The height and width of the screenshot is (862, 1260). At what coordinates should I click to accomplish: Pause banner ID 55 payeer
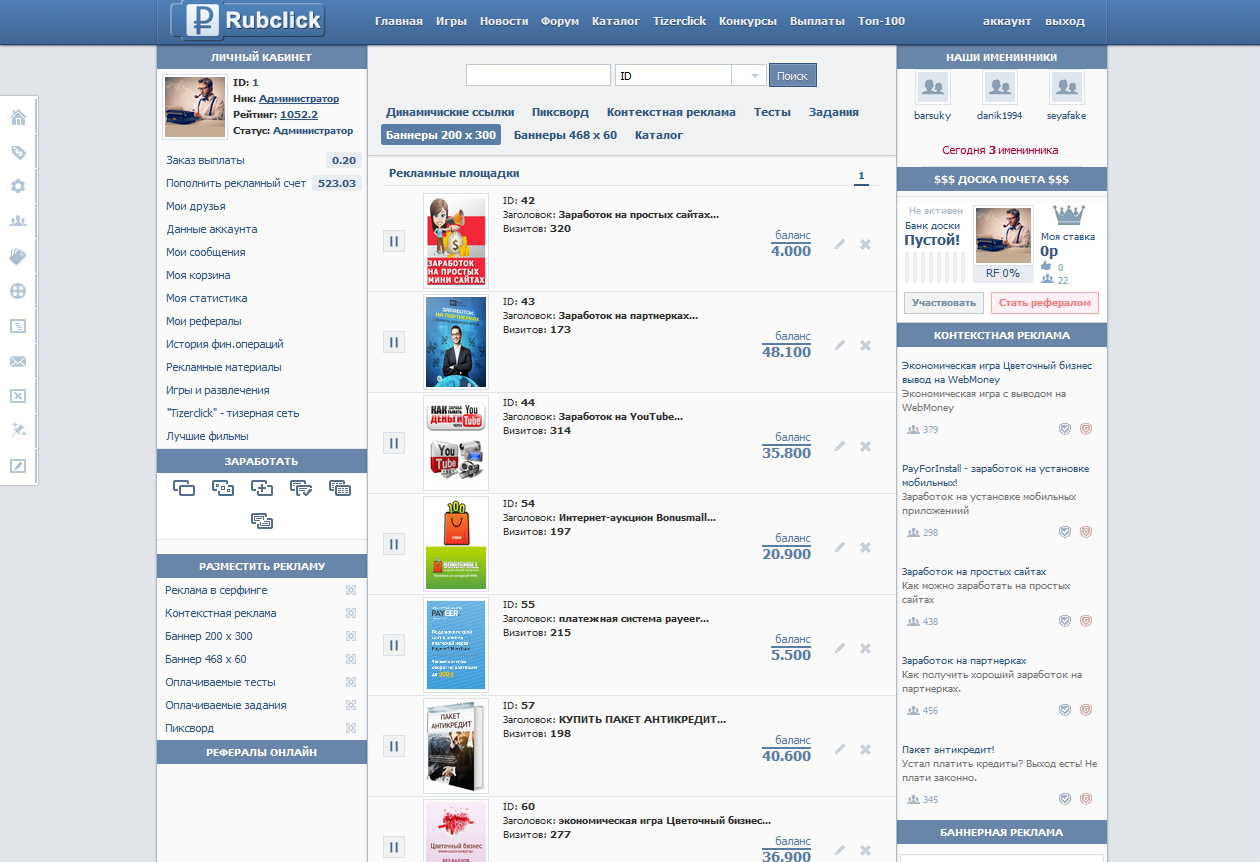tap(394, 645)
